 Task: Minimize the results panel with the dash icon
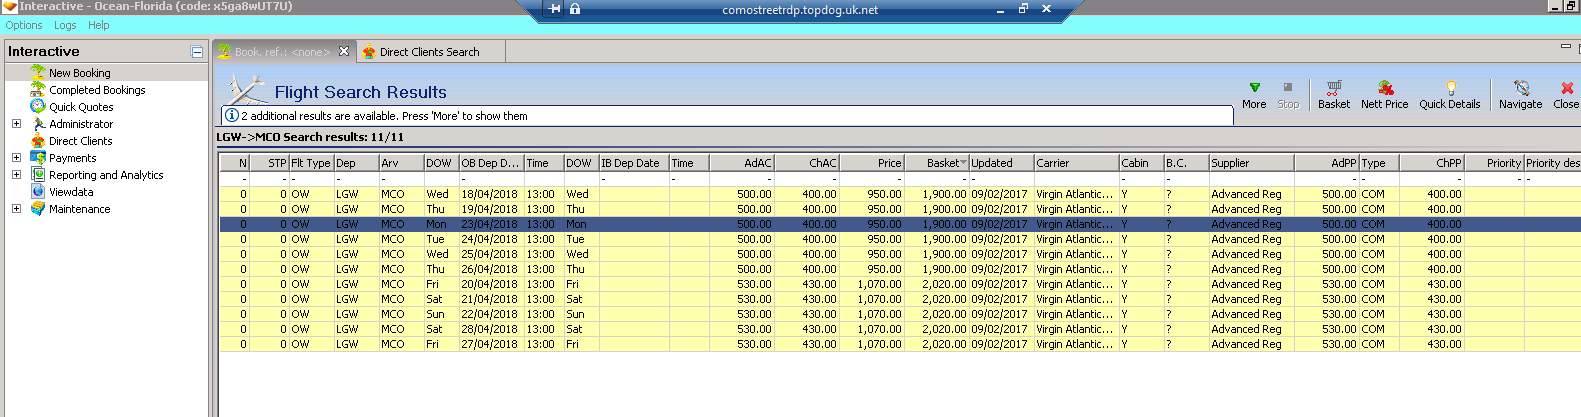coord(1566,46)
